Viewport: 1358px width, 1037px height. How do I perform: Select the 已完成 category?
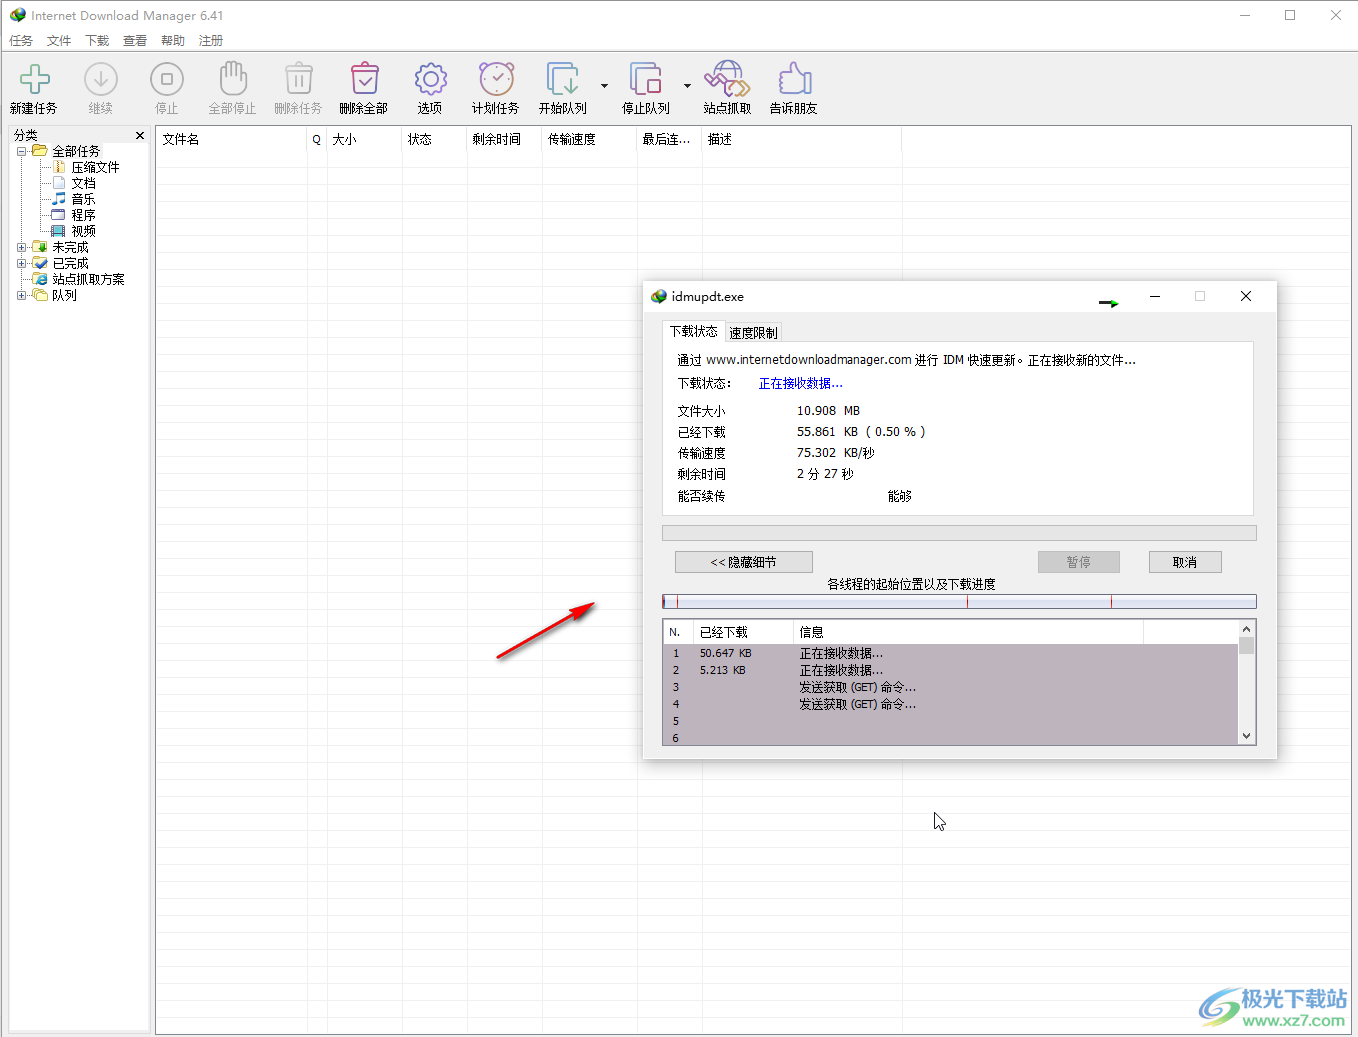[70, 263]
